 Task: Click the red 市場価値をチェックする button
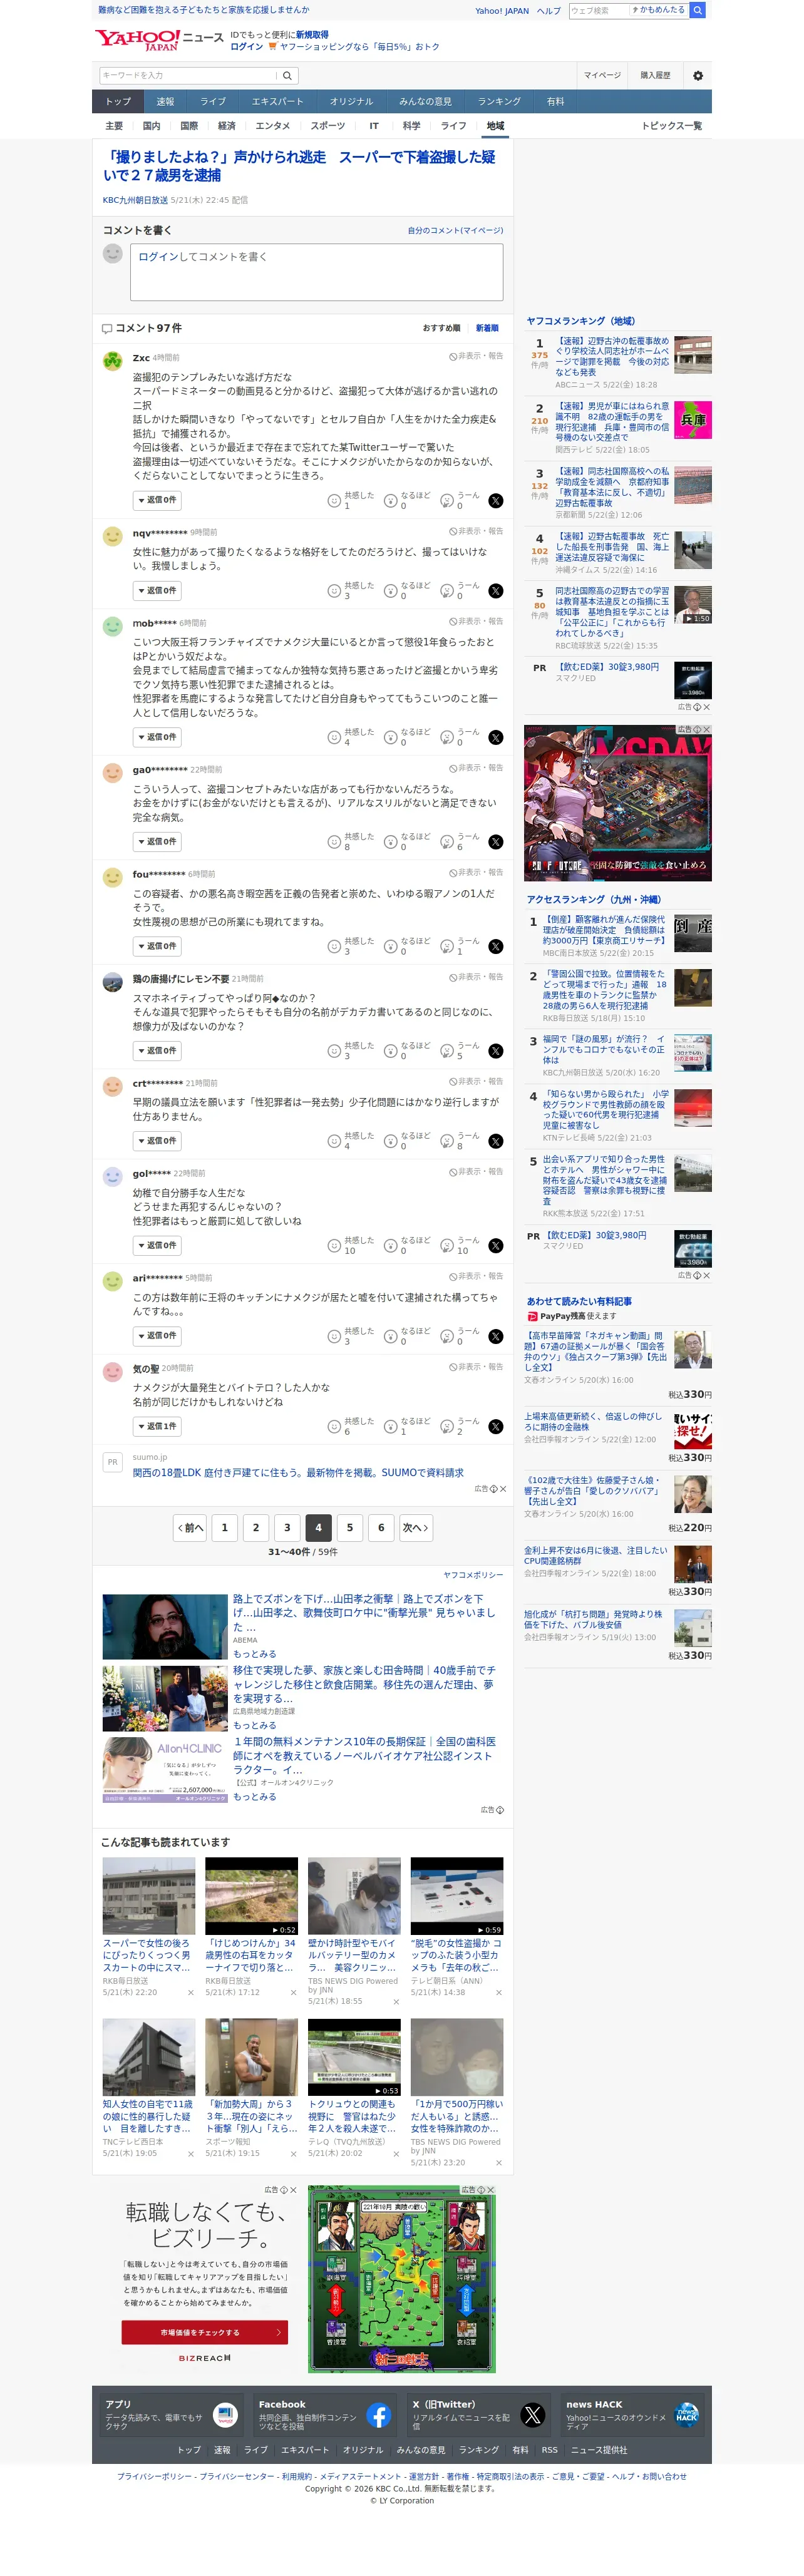pyautogui.click(x=204, y=2332)
